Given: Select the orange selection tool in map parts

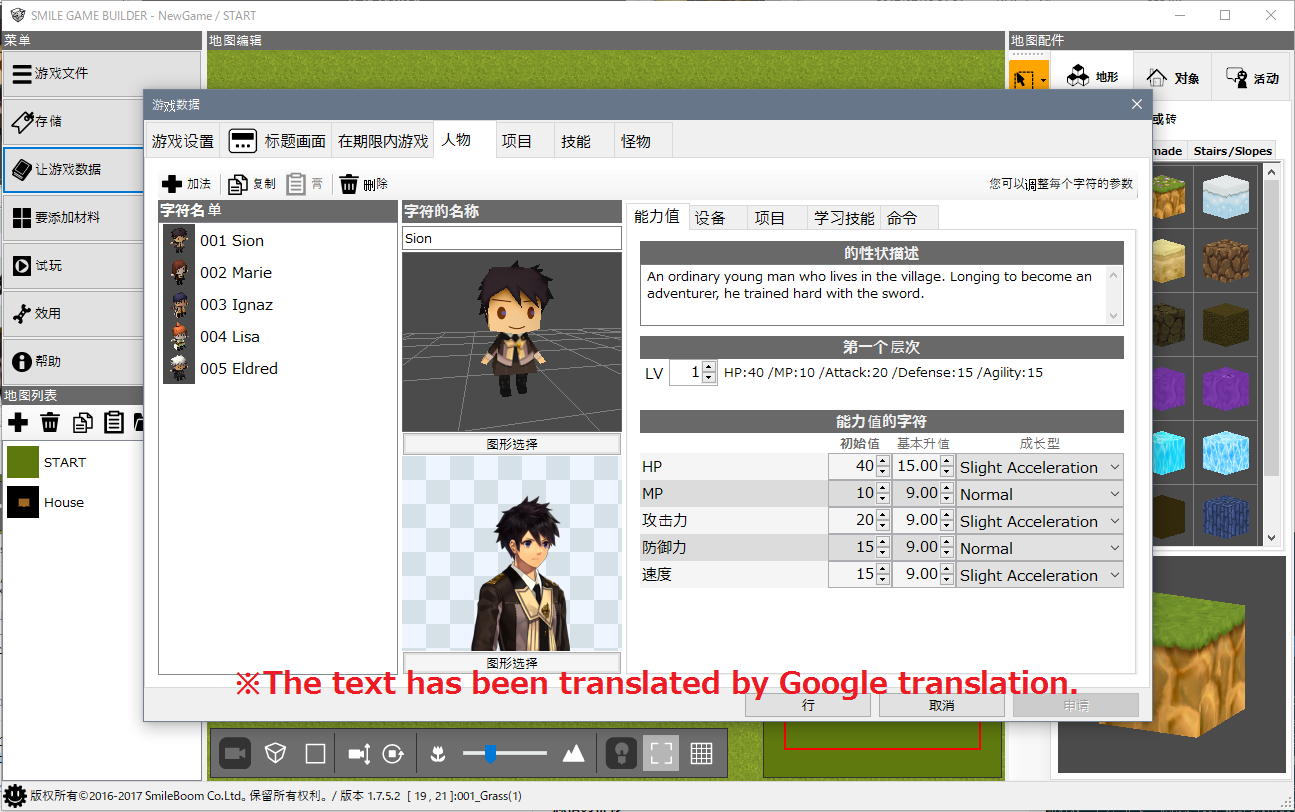Looking at the screenshot, I should 1022,77.
